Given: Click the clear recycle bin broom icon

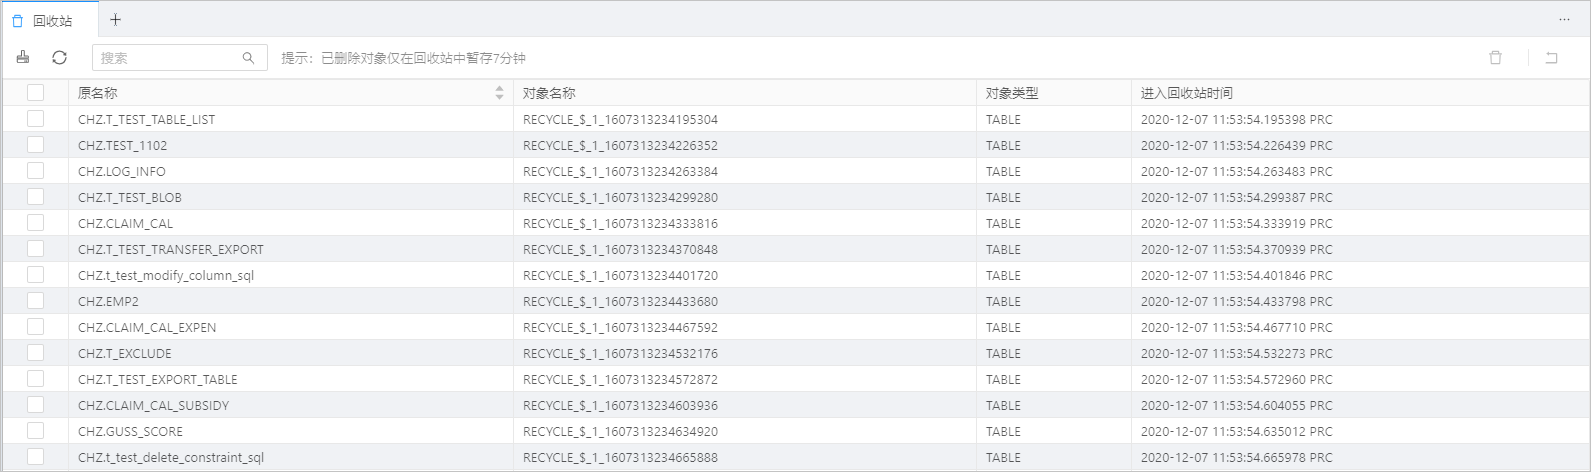Looking at the screenshot, I should click(23, 58).
